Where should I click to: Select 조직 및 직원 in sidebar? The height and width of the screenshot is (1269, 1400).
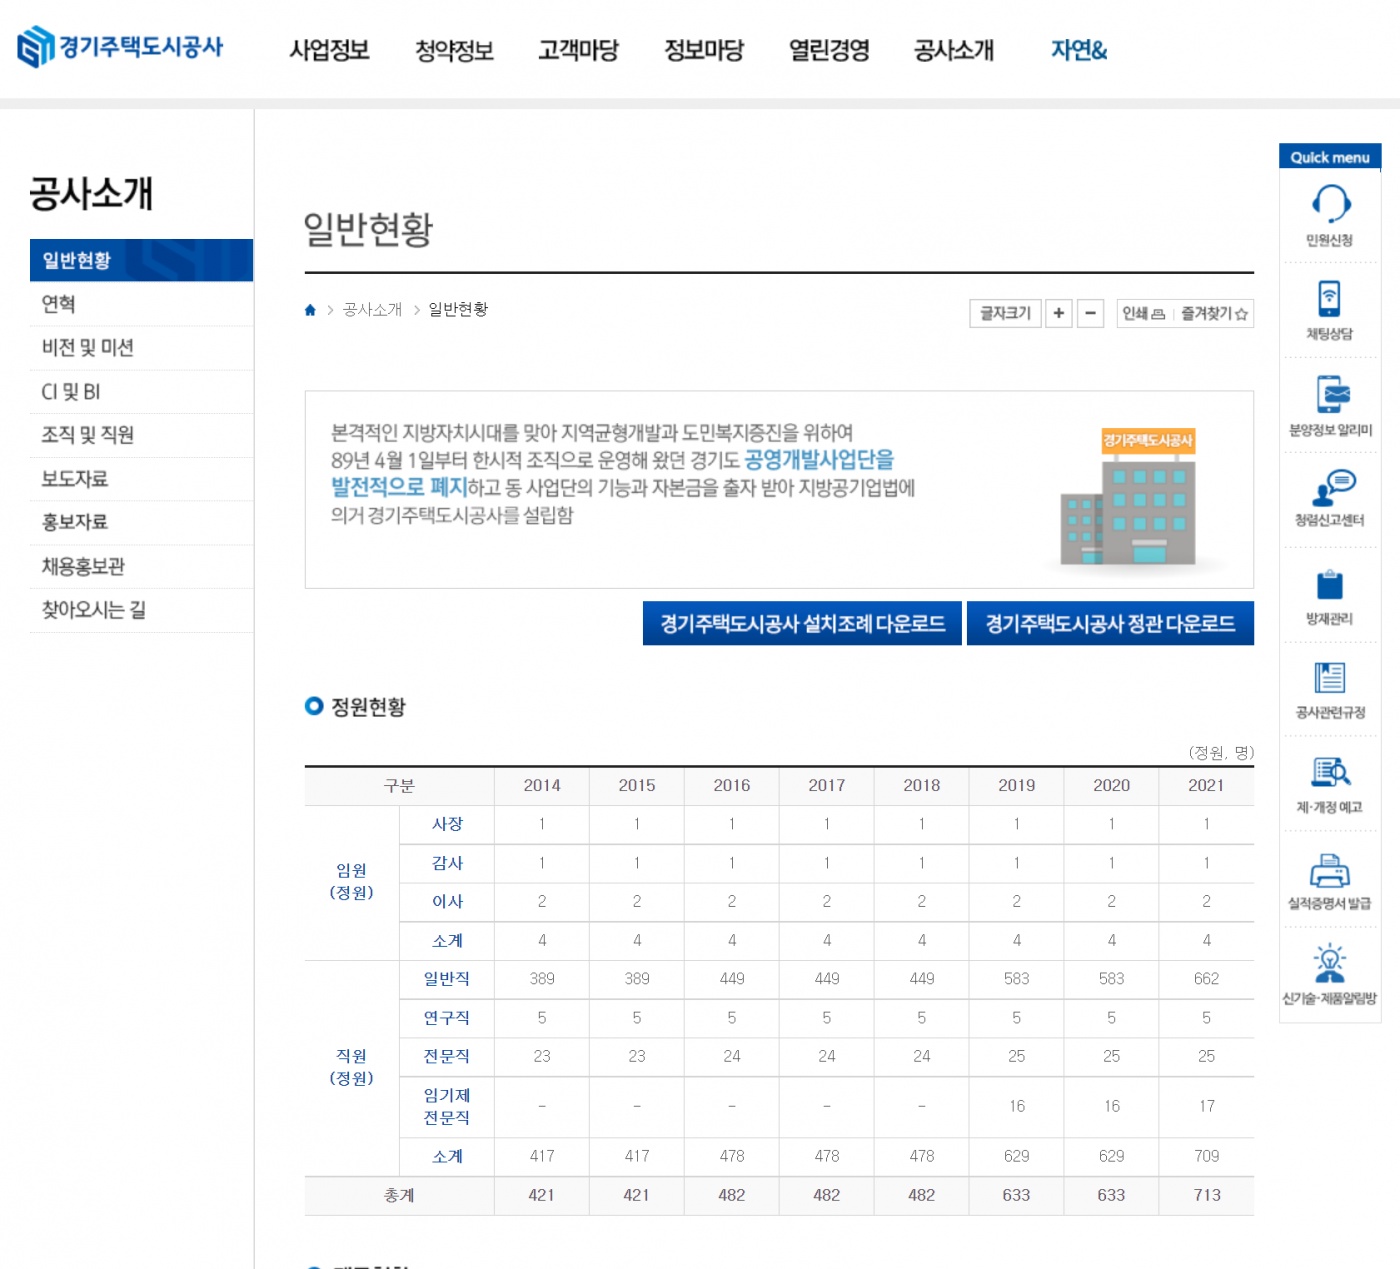point(88,435)
